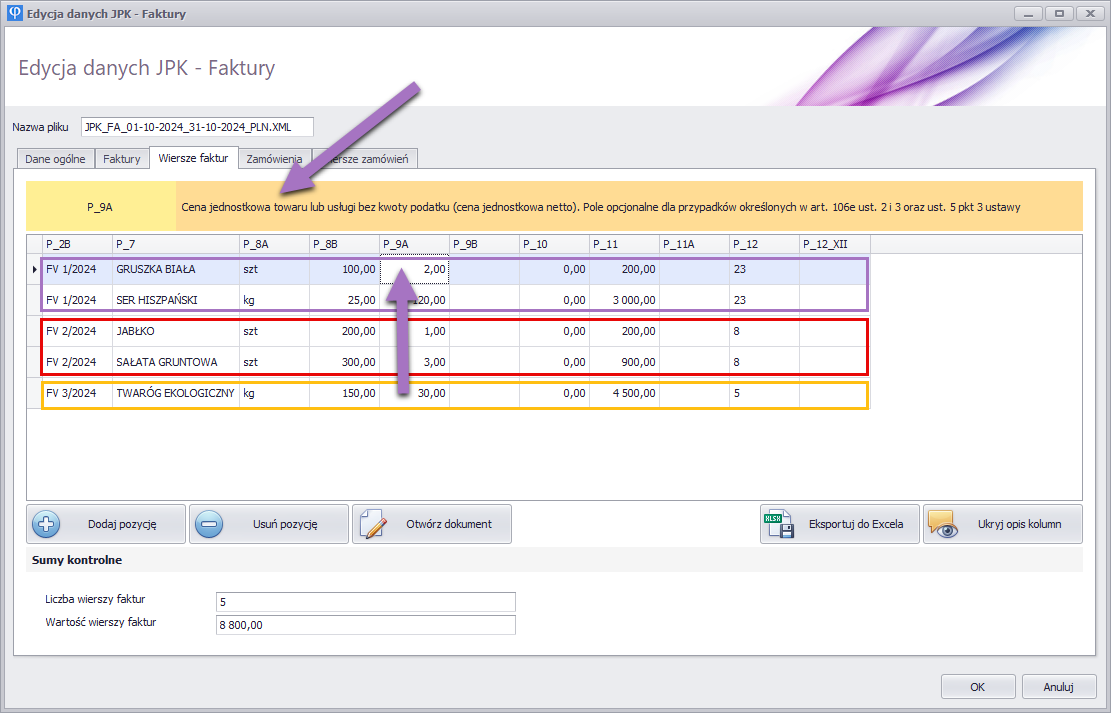Click the eye icon on Ukryj opis kolumn
This screenshot has height=713, width=1111.
pos(942,524)
